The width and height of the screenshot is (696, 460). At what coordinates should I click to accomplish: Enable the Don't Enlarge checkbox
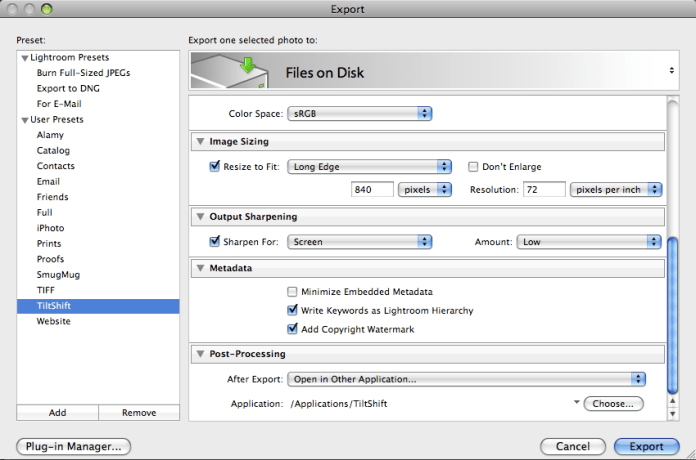point(474,167)
